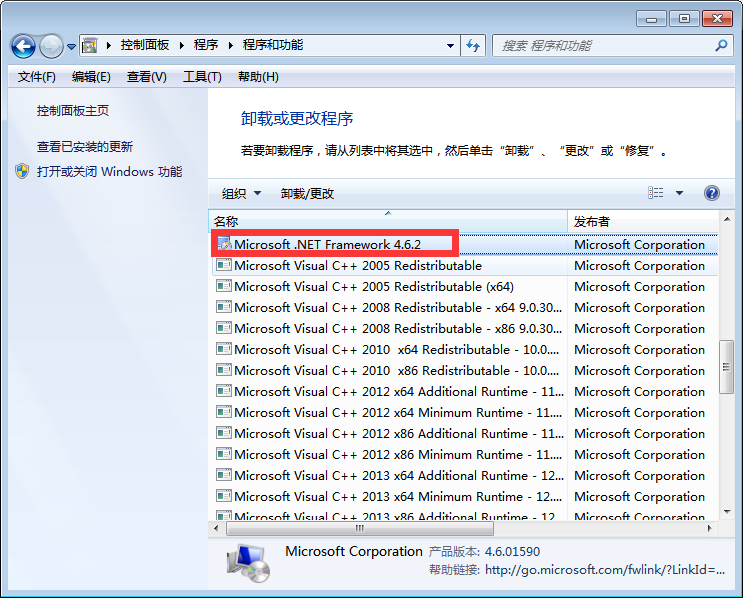Click the horizontal scrollbar thumb below list
Screen dimensions: 743x598
click(x=360, y=528)
